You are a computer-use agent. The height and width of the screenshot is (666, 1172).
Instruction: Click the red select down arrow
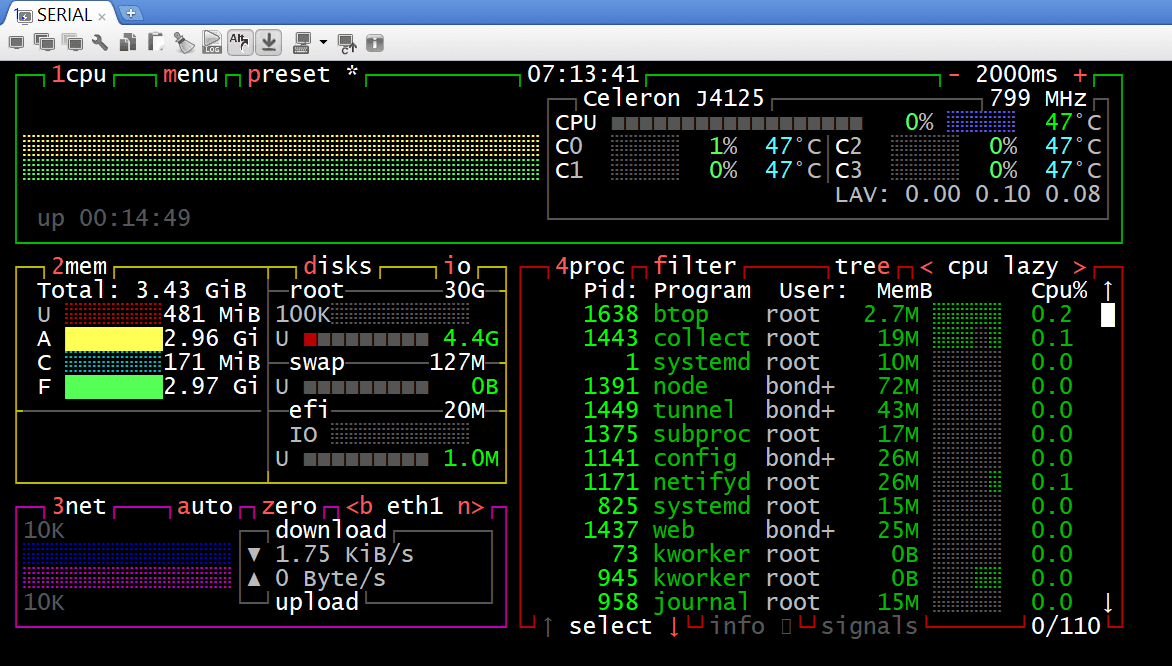tap(673, 626)
